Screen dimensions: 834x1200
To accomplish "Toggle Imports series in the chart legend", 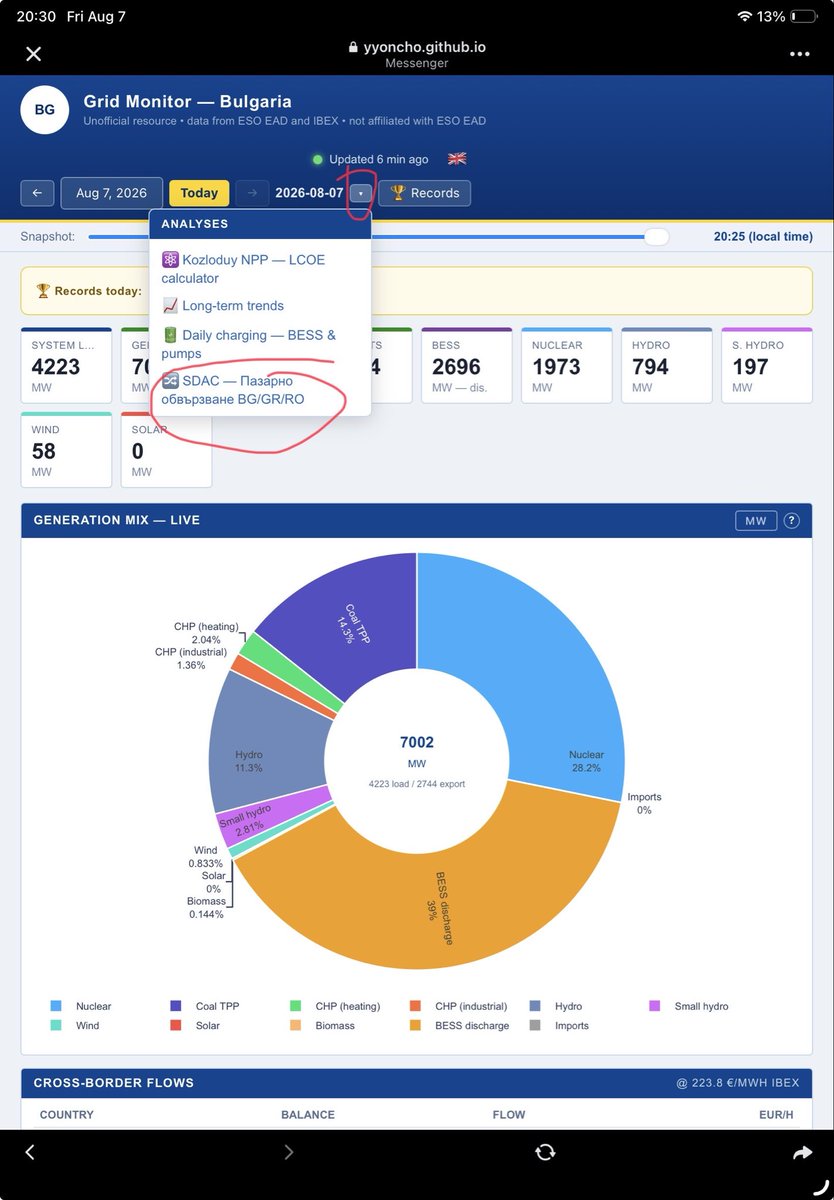I will pyautogui.click(x=559, y=1025).
